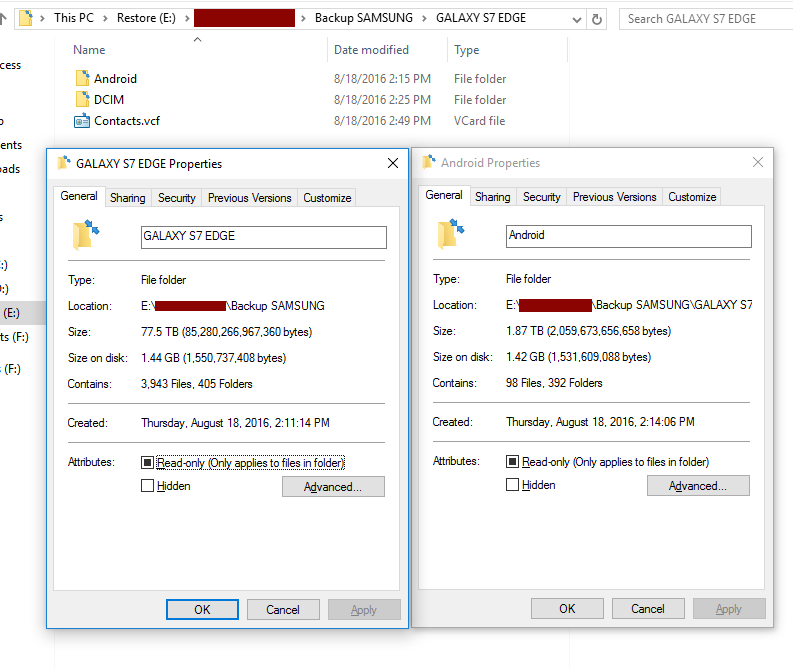Open Advanced attributes in Android Properties

pyautogui.click(x=698, y=485)
